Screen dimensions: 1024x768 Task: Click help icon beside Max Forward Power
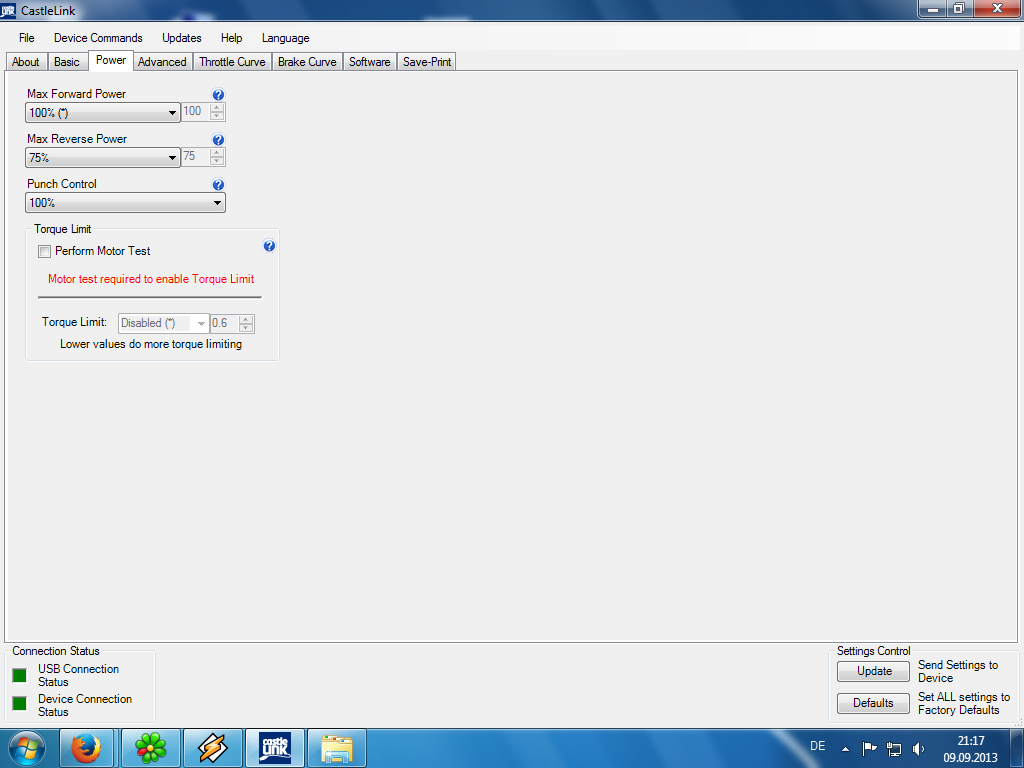pos(218,95)
